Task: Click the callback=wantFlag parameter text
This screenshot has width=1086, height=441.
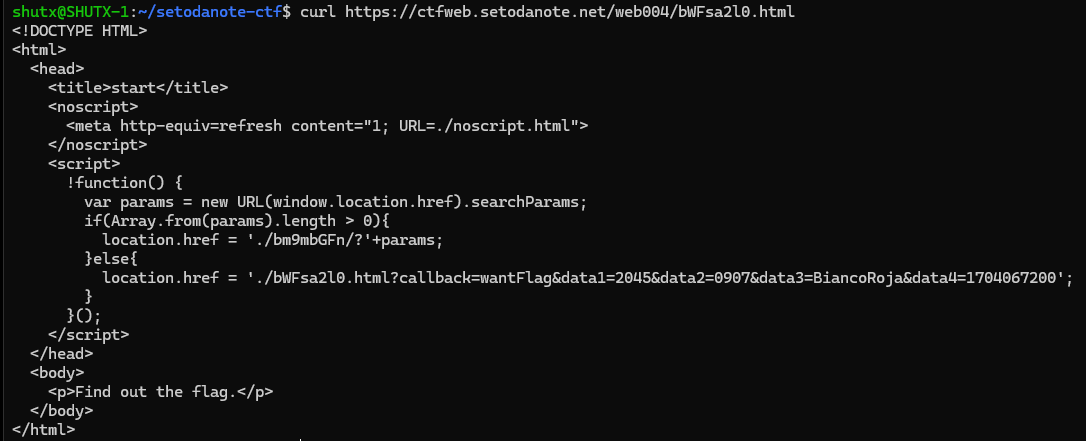Action: pyautogui.click(x=475, y=278)
